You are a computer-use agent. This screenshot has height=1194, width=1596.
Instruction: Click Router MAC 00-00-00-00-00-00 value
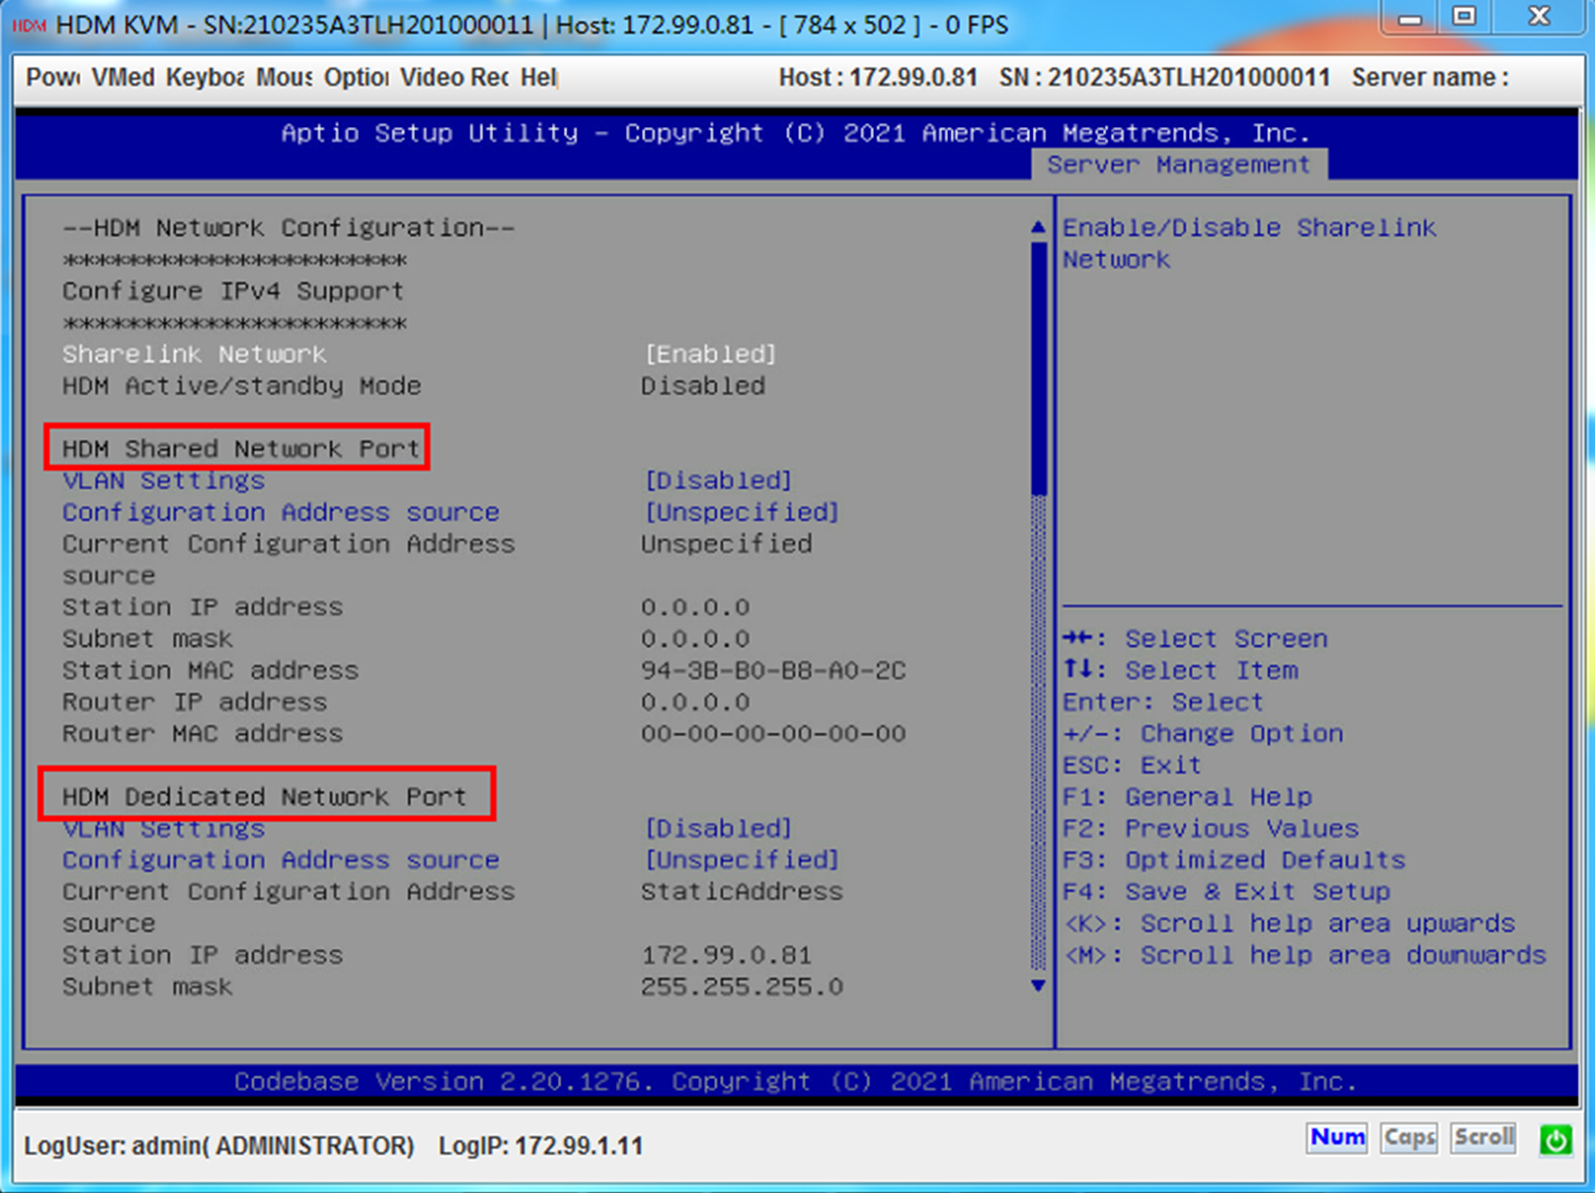[x=773, y=734]
